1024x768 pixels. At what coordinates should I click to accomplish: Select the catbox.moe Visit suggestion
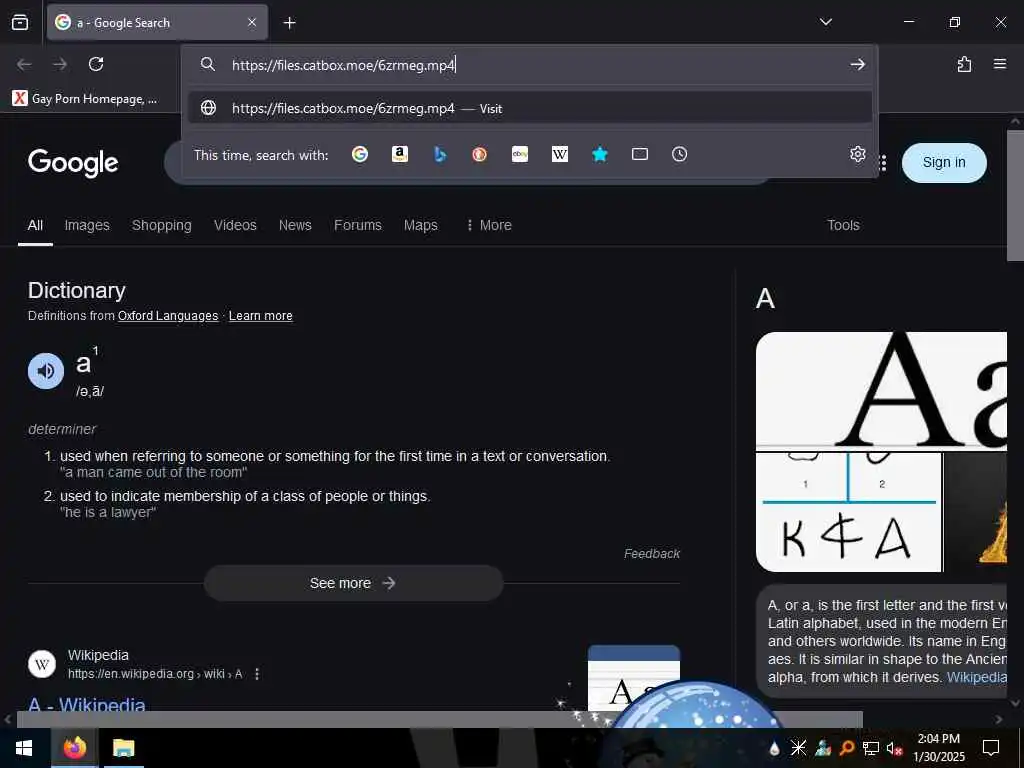[530, 108]
